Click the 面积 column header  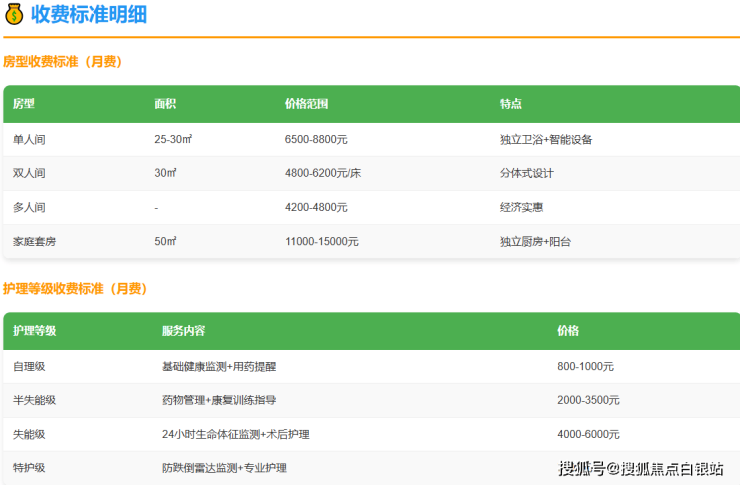click(165, 104)
